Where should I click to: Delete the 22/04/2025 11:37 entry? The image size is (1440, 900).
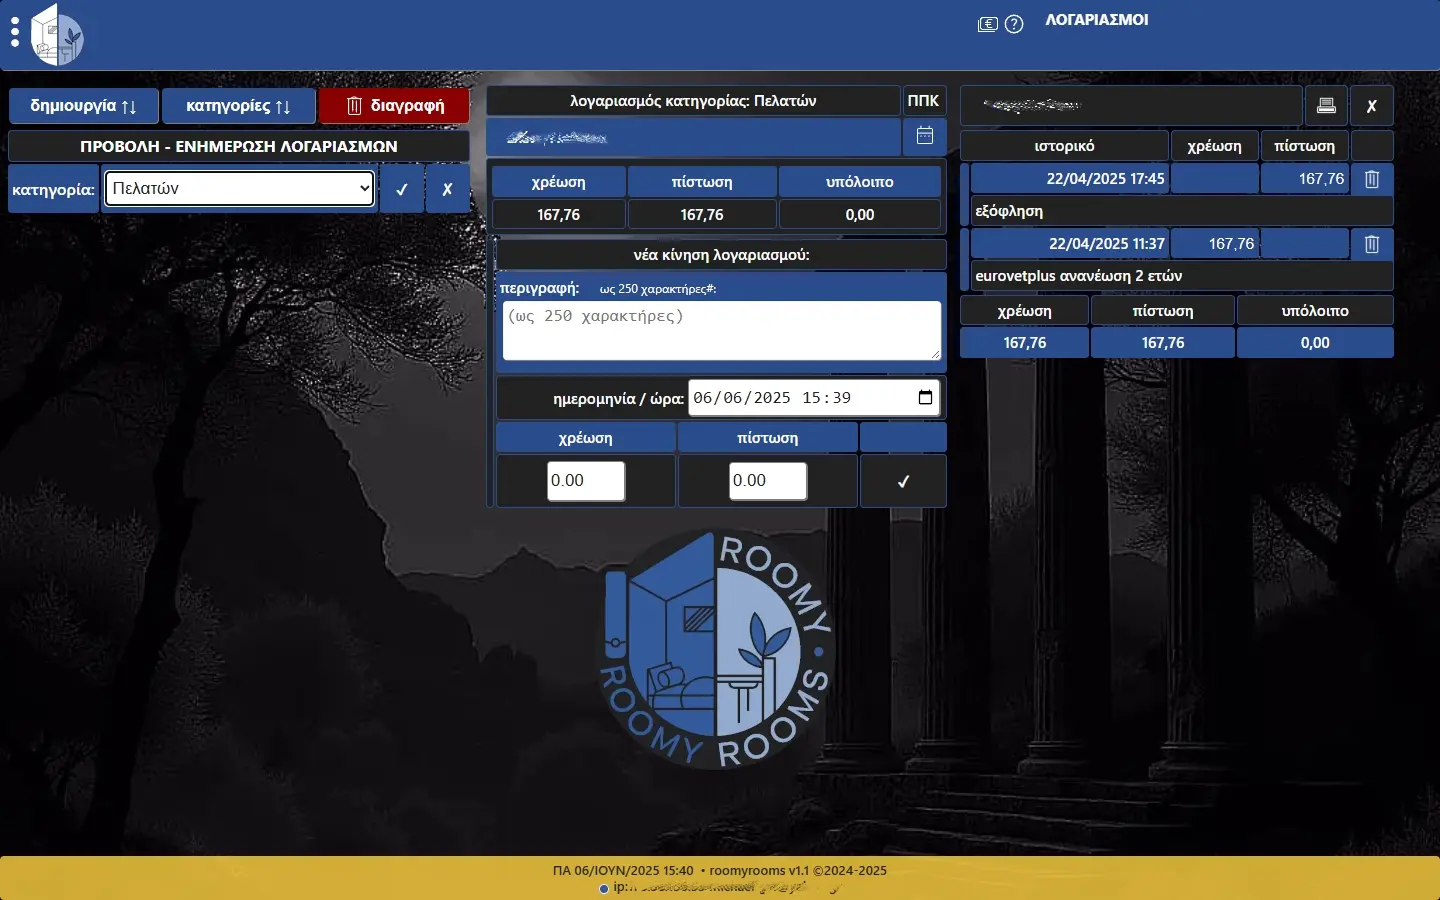click(1372, 244)
